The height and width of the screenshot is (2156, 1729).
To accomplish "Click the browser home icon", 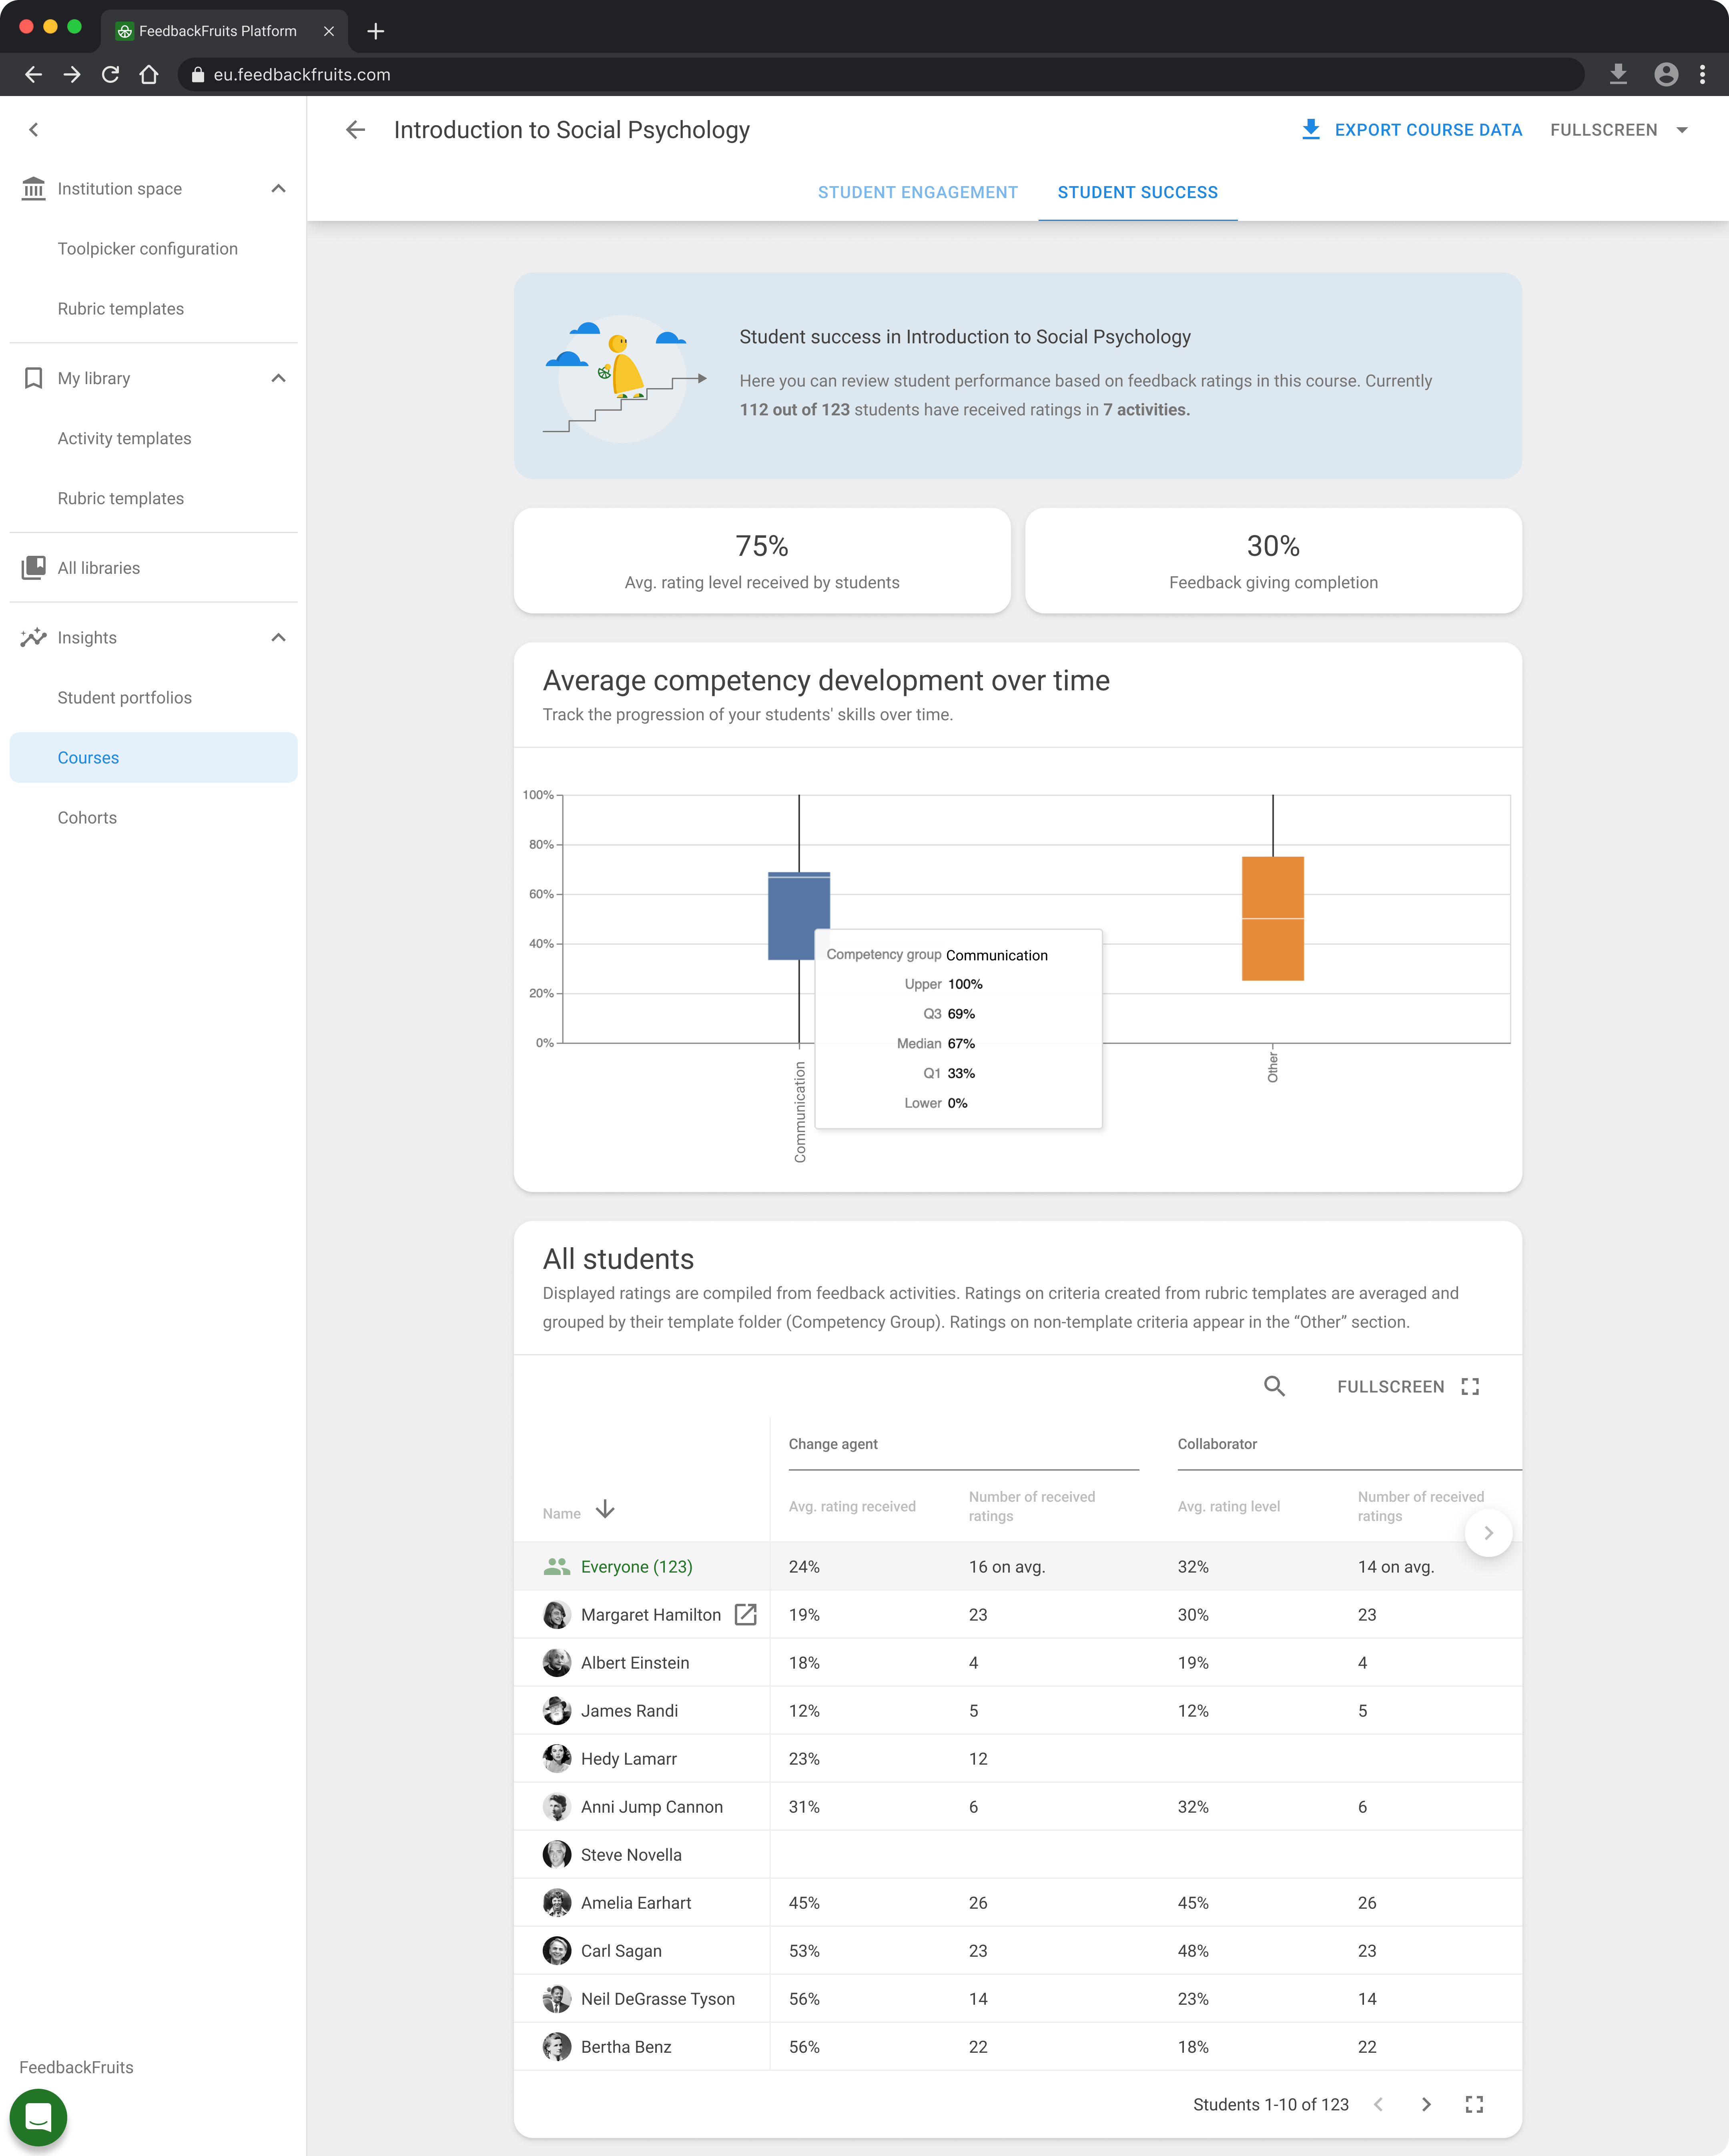I will [x=149, y=74].
